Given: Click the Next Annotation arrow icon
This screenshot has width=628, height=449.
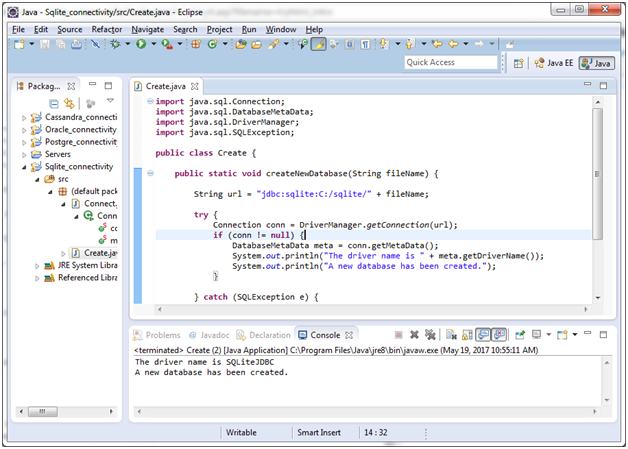Looking at the screenshot, I should click(384, 44).
